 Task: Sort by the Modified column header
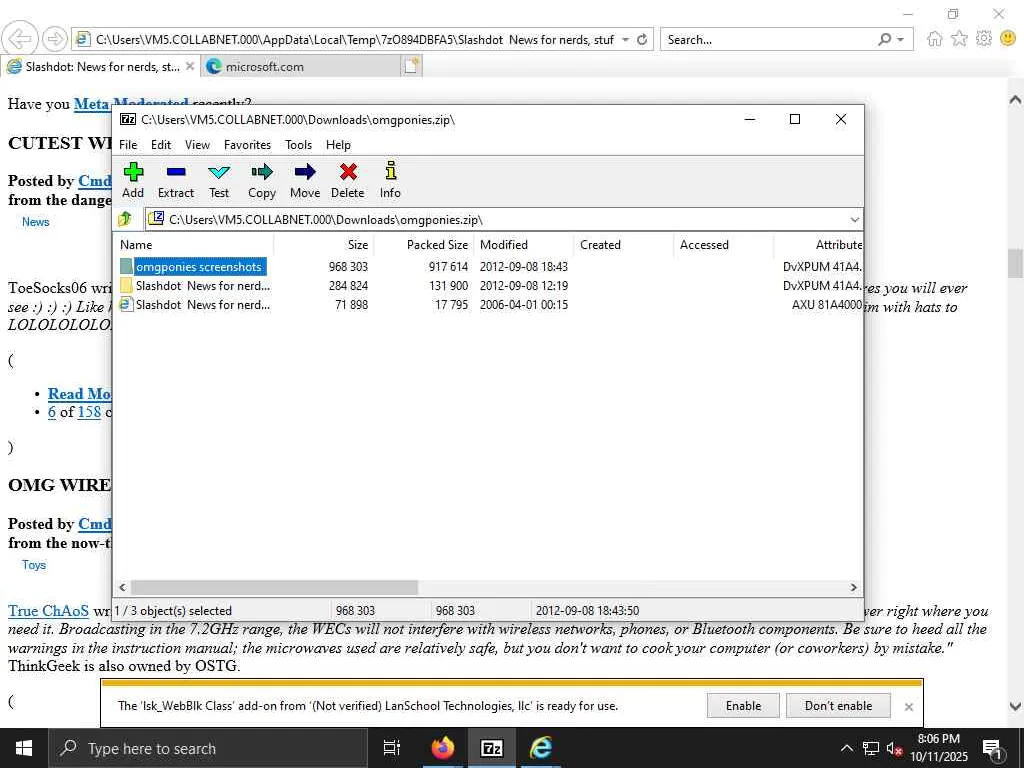(x=524, y=245)
